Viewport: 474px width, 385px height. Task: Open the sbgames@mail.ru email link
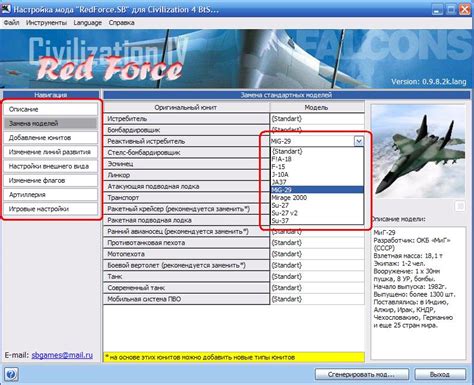click(x=62, y=355)
